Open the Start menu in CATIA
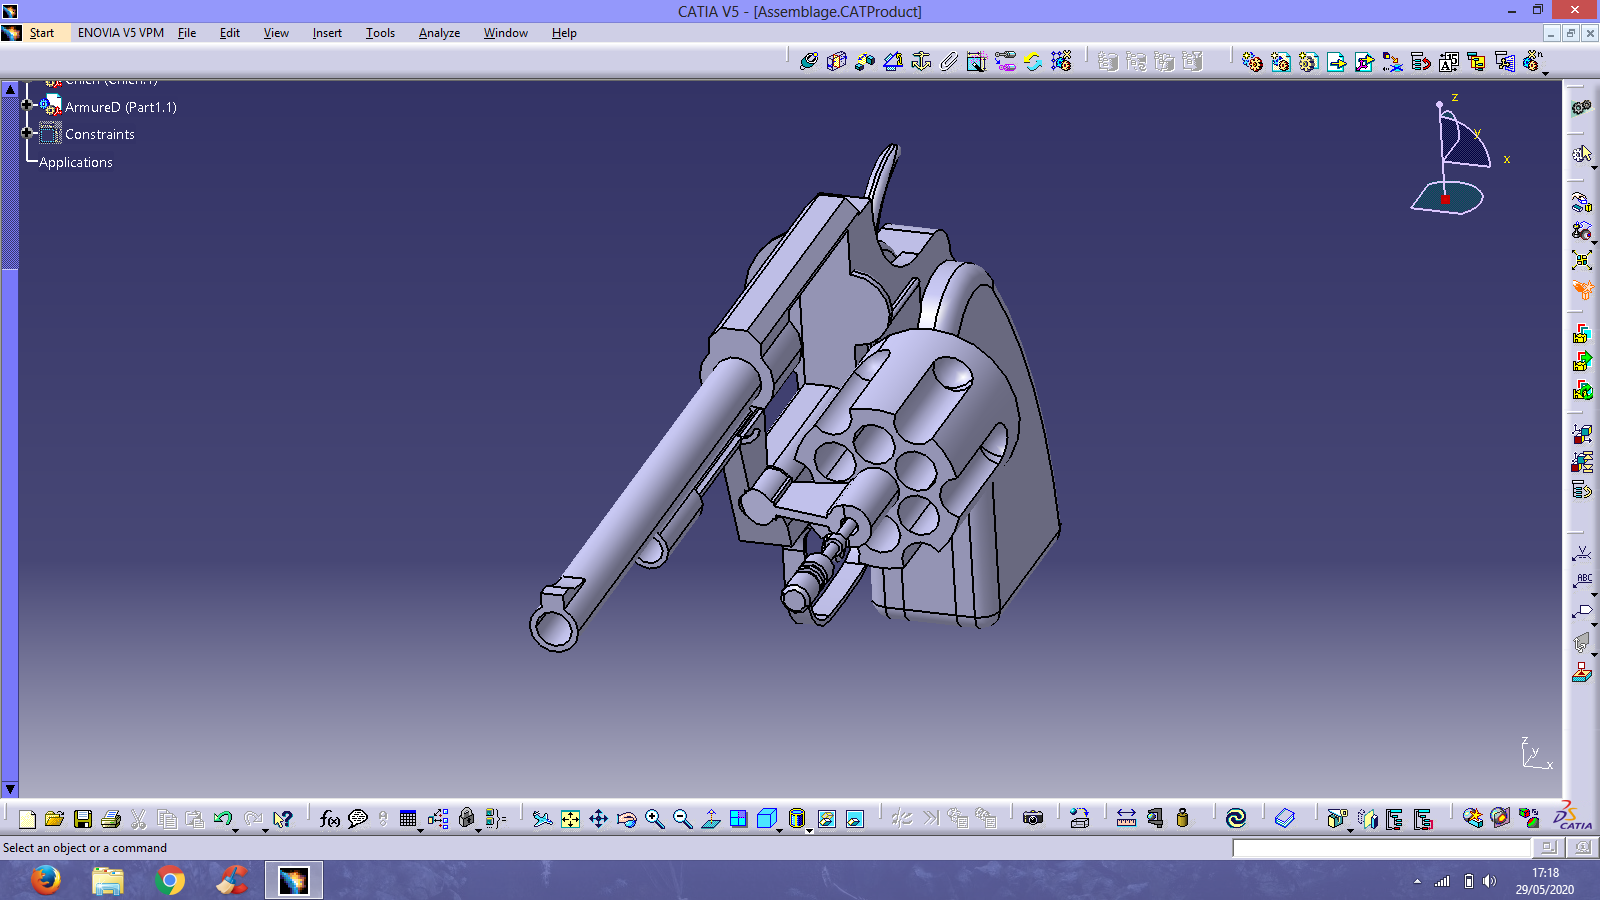The height and width of the screenshot is (900, 1600). click(x=42, y=33)
